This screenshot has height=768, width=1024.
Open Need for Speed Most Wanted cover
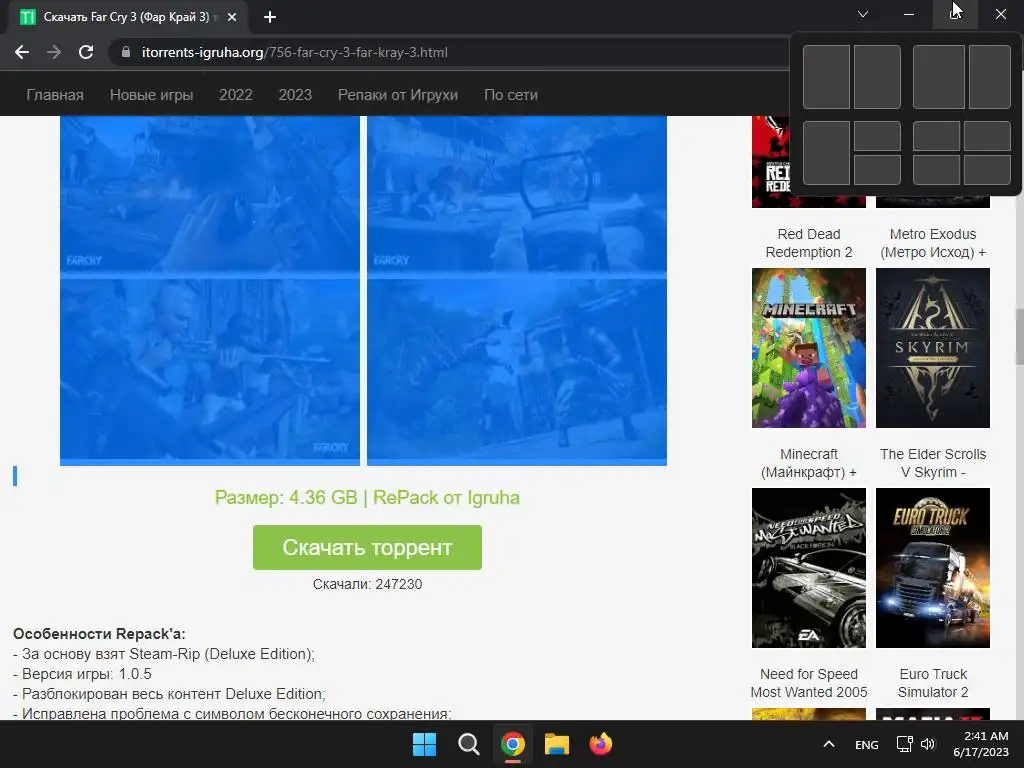click(x=808, y=568)
